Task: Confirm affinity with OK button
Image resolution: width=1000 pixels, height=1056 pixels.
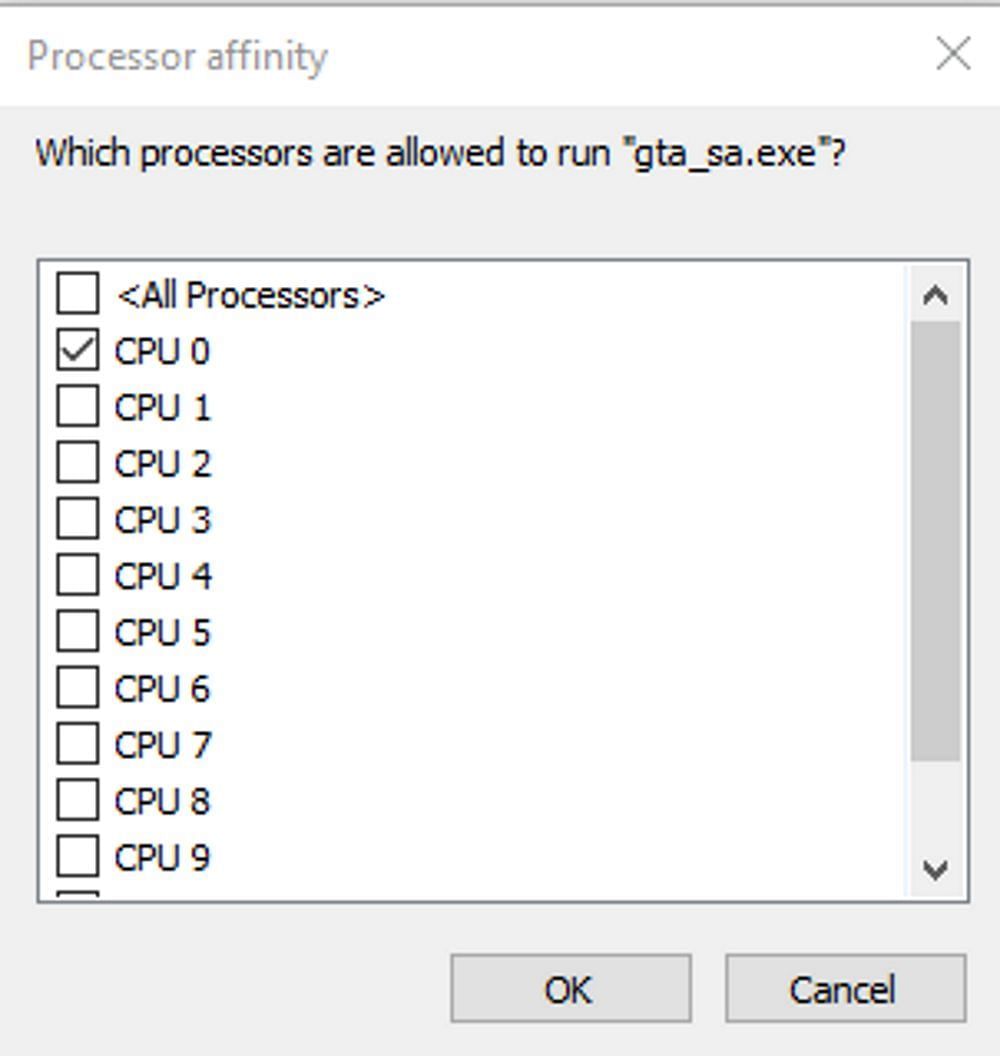Action: click(x=570, y=989)
